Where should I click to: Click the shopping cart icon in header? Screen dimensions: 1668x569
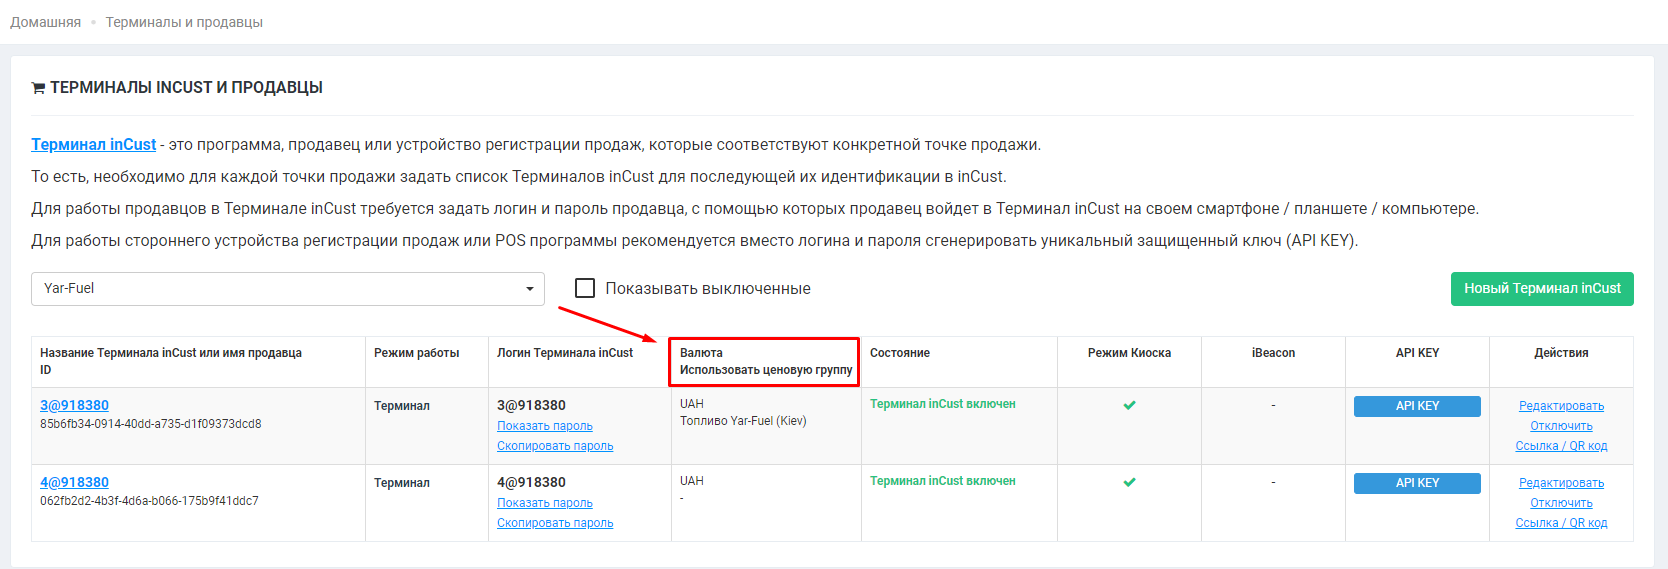tap(38, 88)
